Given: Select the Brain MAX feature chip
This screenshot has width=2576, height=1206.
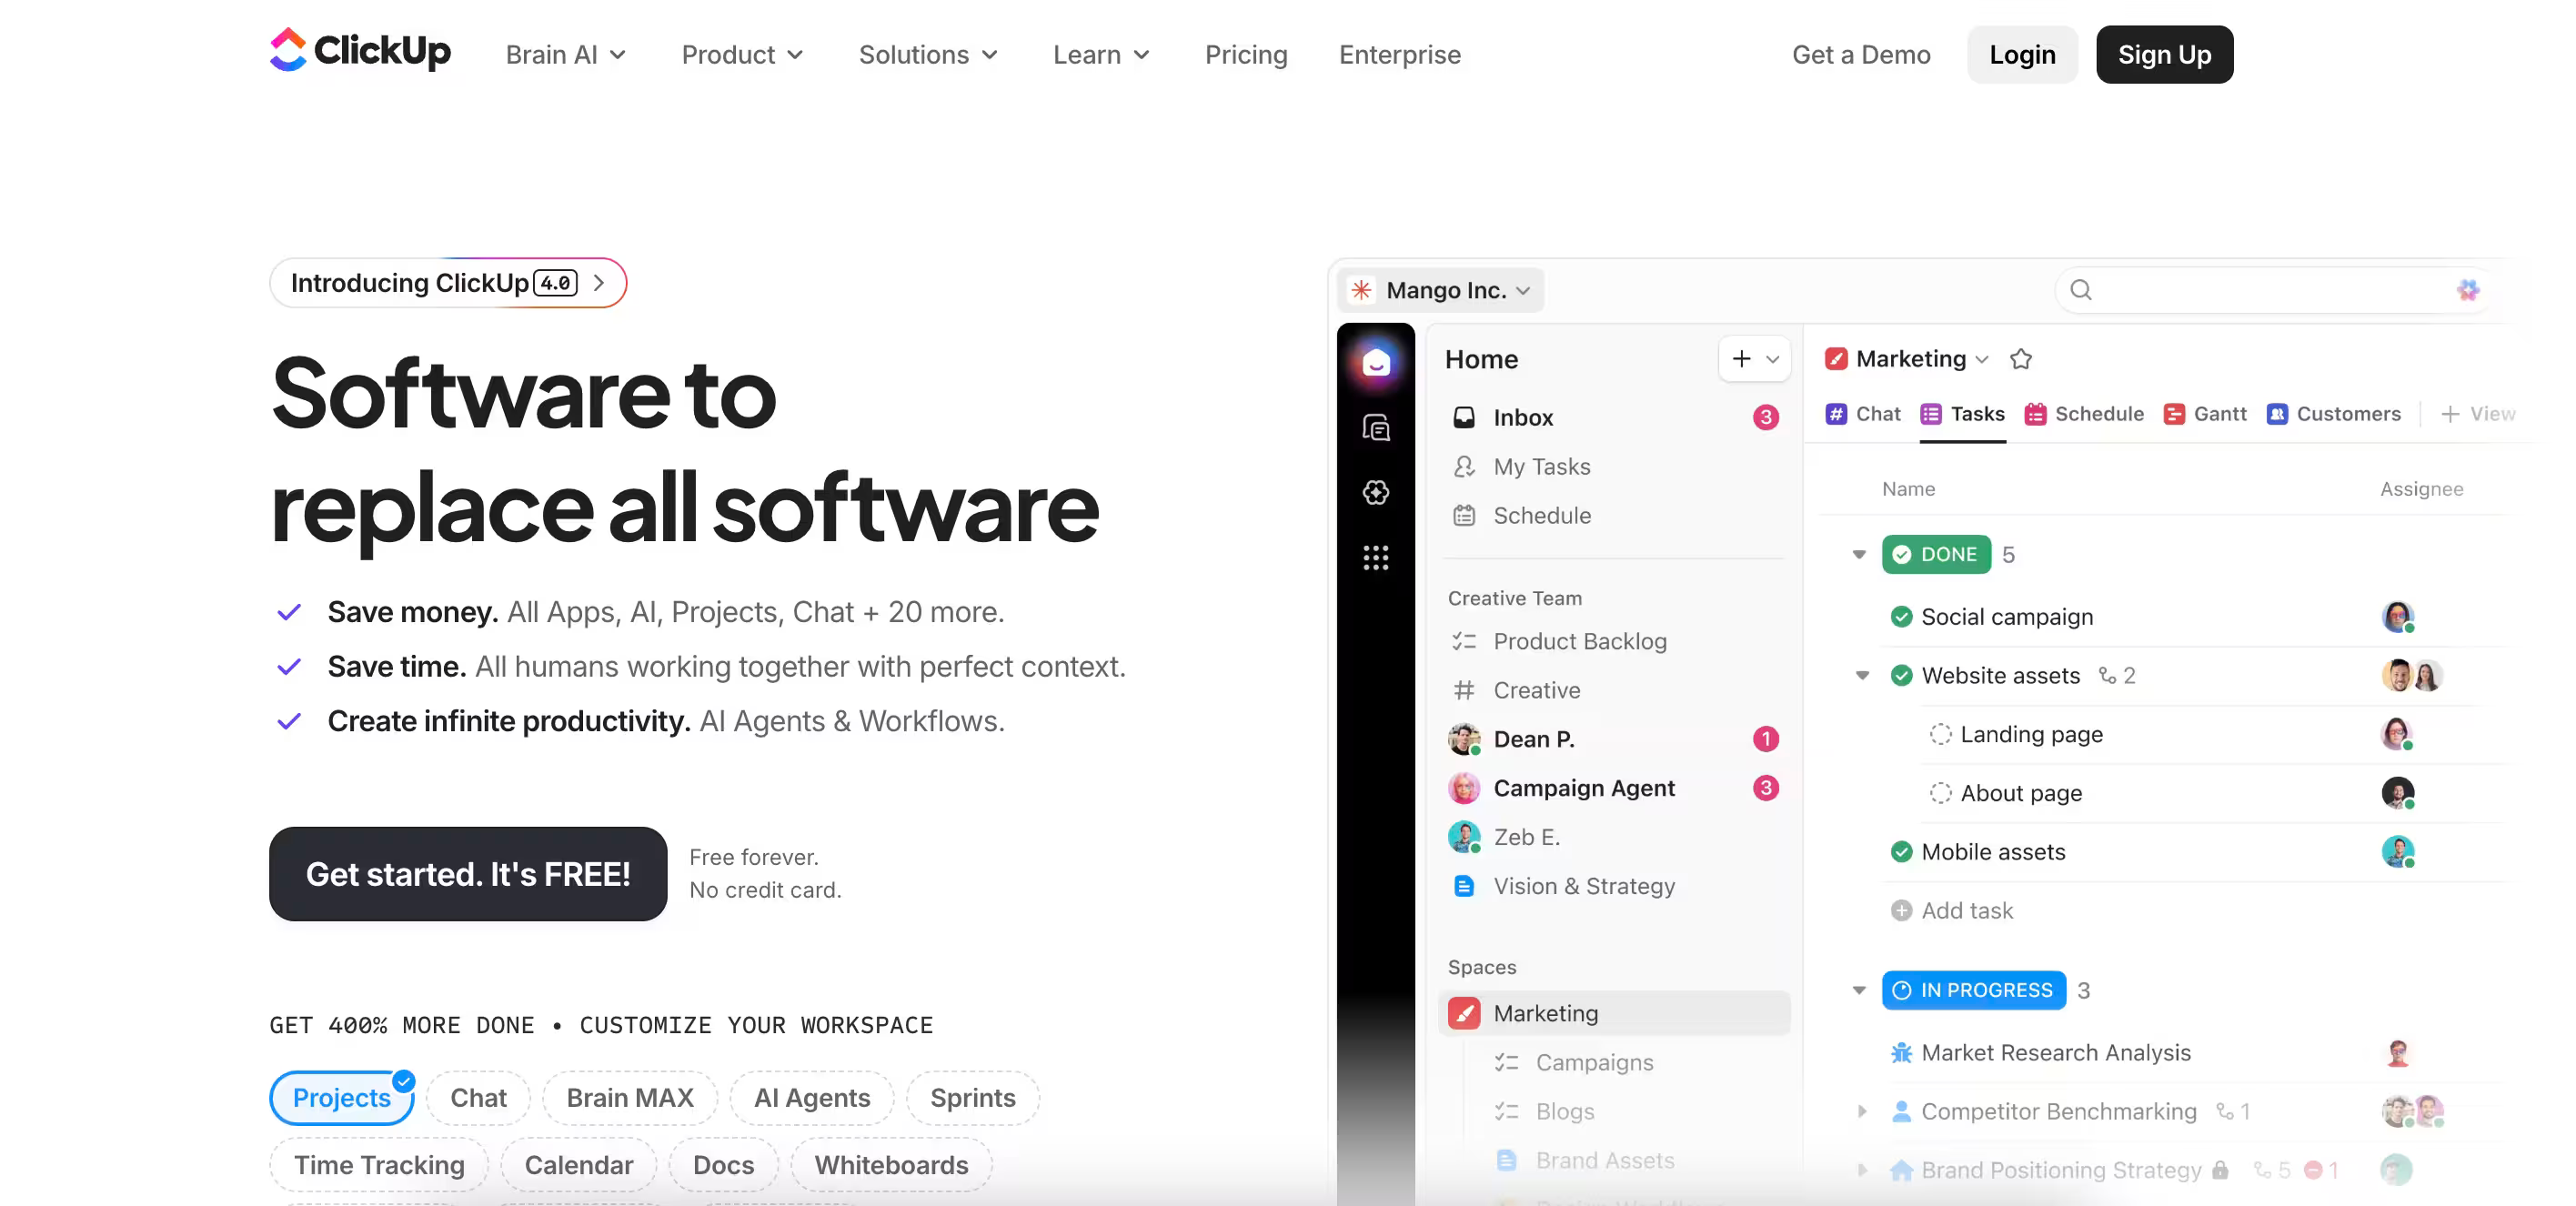Looking at the screenshot, I should coord(630,1097).
